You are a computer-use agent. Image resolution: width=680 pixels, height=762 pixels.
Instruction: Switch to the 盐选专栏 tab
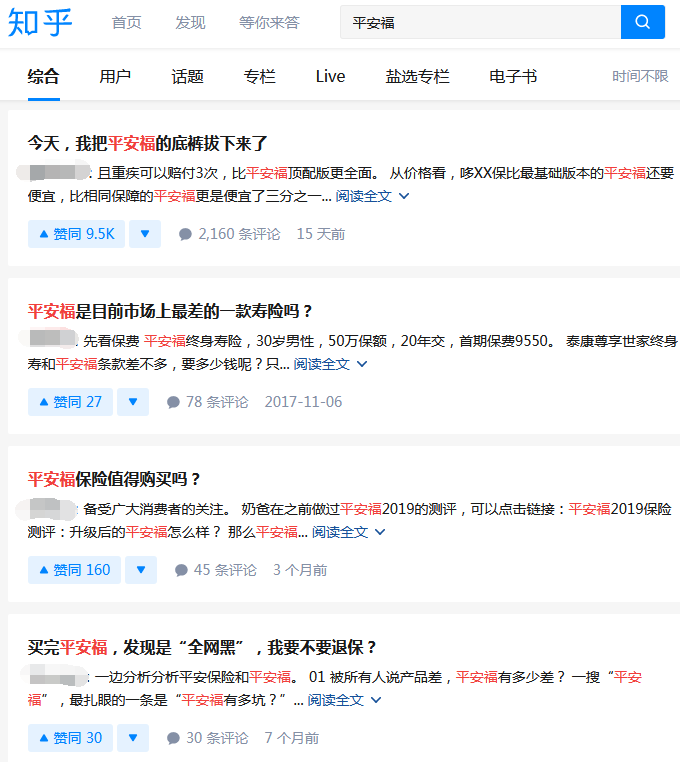418,76
